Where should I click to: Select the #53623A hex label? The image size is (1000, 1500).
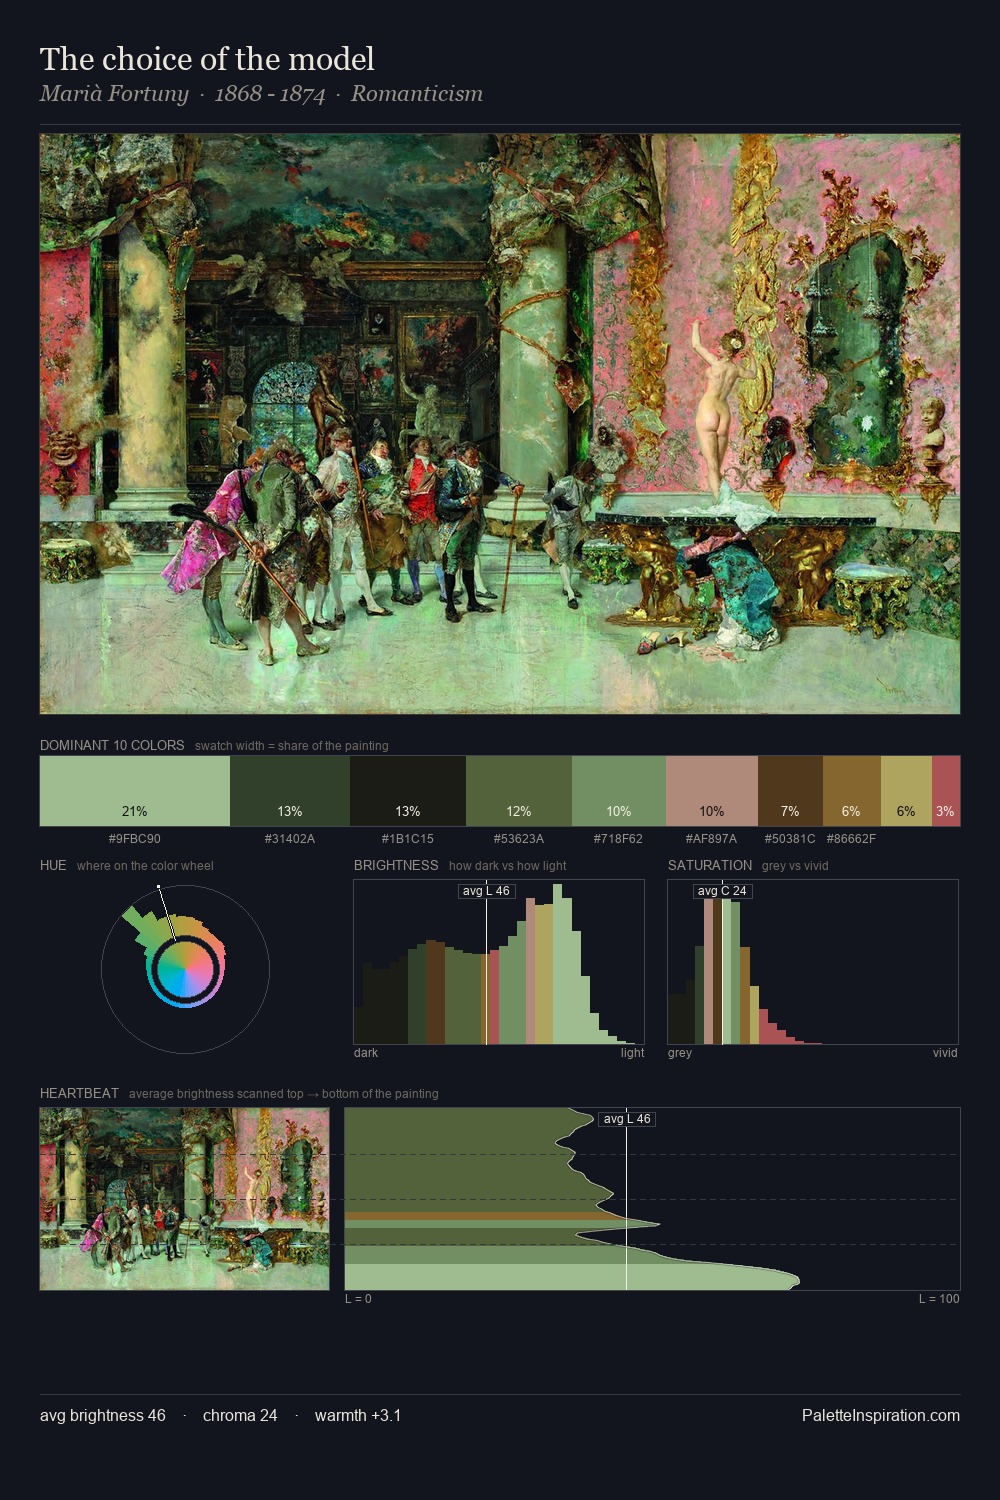pos(519,839)
